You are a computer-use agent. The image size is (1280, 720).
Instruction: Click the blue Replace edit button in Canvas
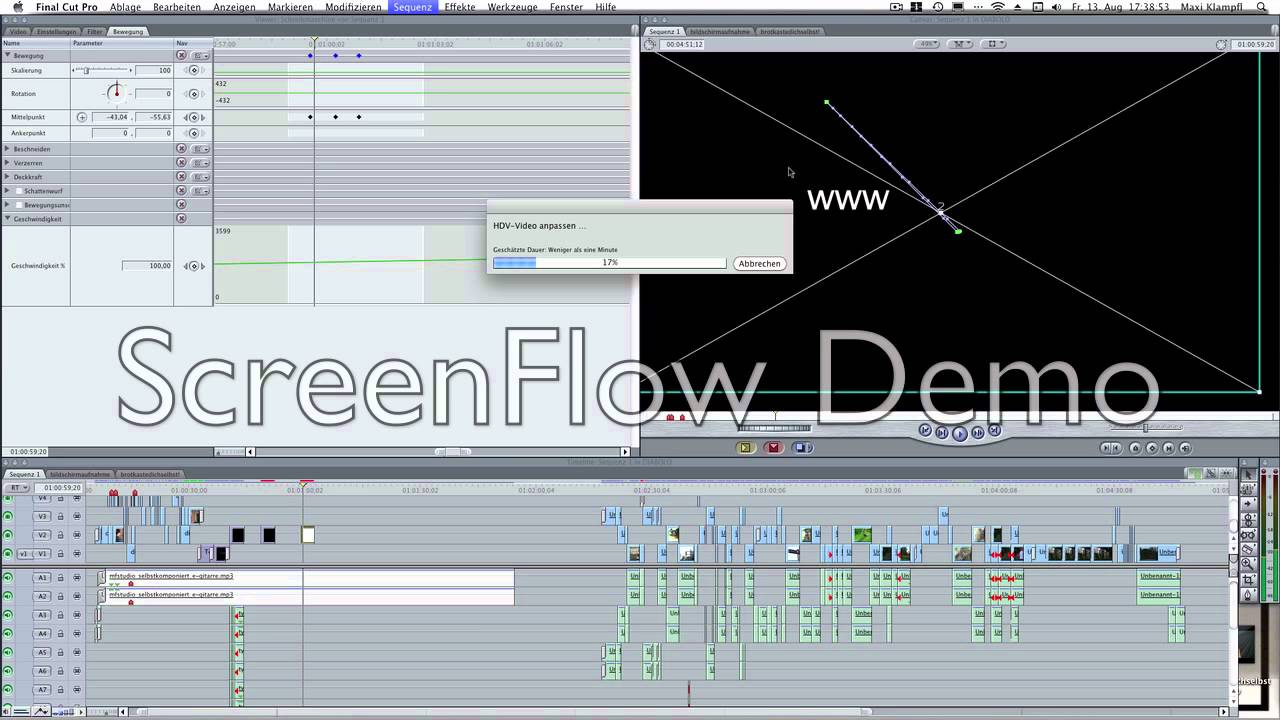point(802,447)
